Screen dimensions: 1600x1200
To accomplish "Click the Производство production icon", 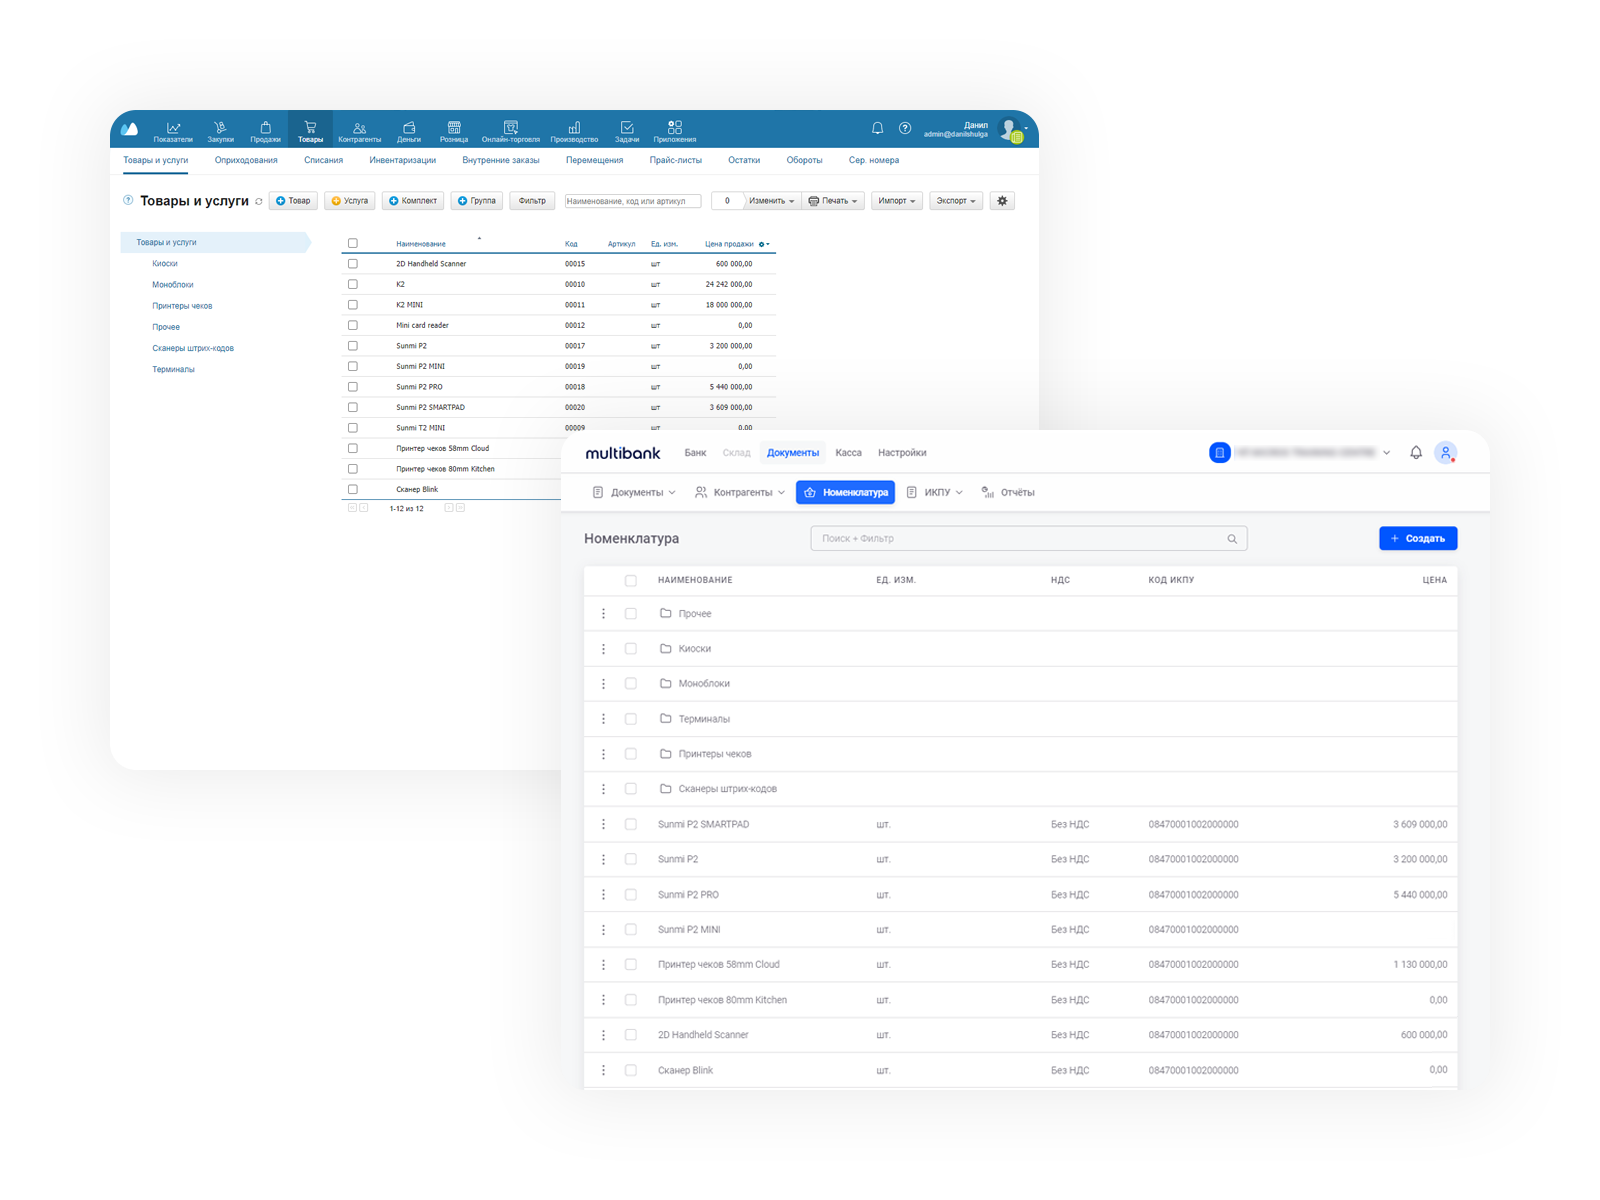I will pyautogui.click(x=574, y=130).
